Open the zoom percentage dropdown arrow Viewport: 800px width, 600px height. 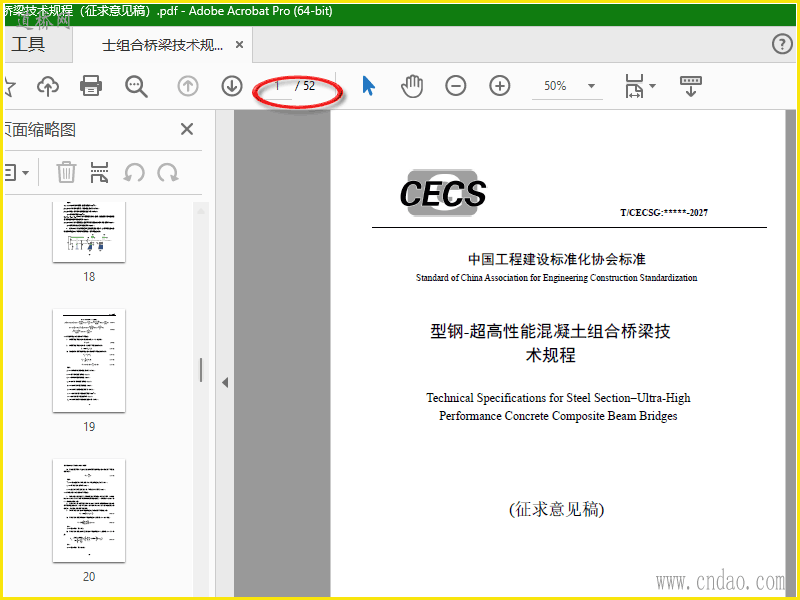point(591,86)
